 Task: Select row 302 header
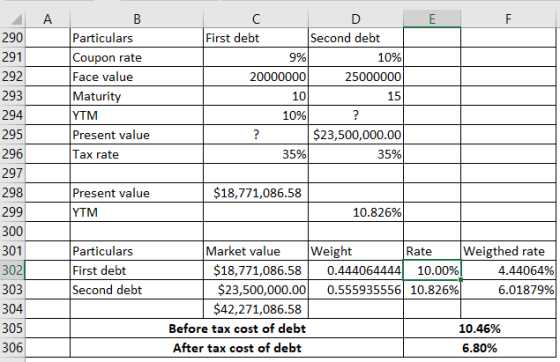tap(12, 270)
